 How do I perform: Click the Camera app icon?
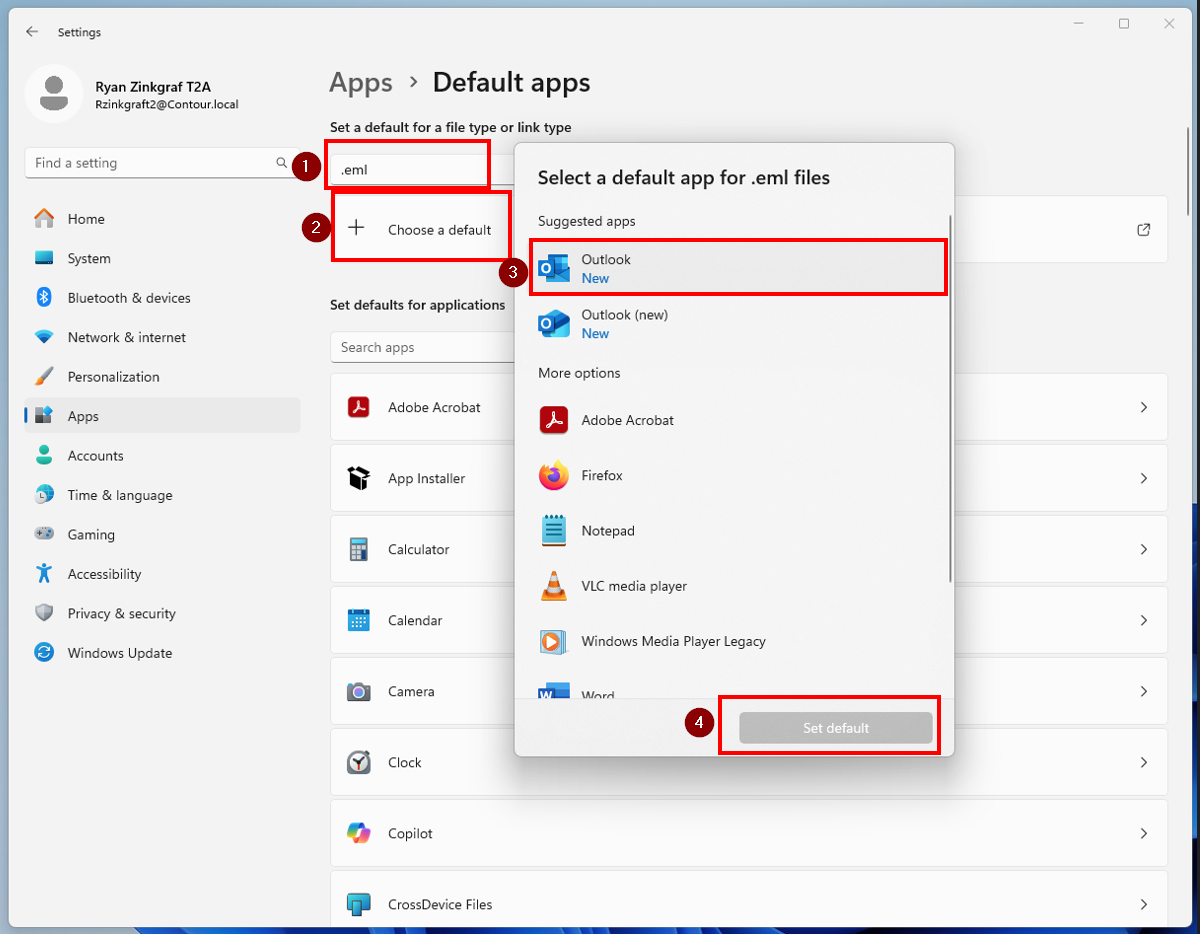point(359,692)
